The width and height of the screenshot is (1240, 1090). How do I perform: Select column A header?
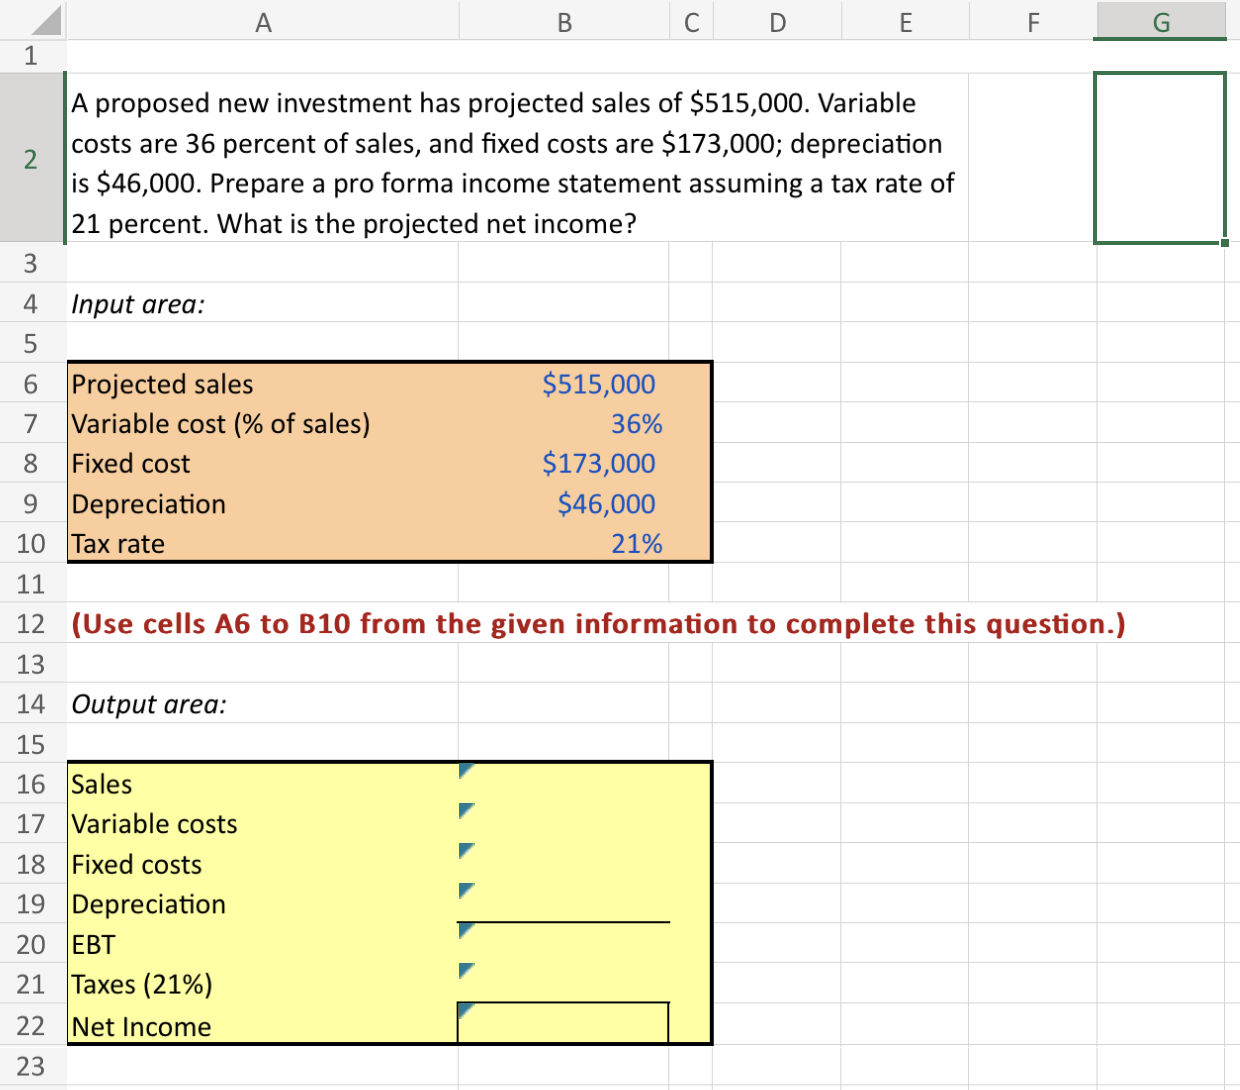pos(263,21)
